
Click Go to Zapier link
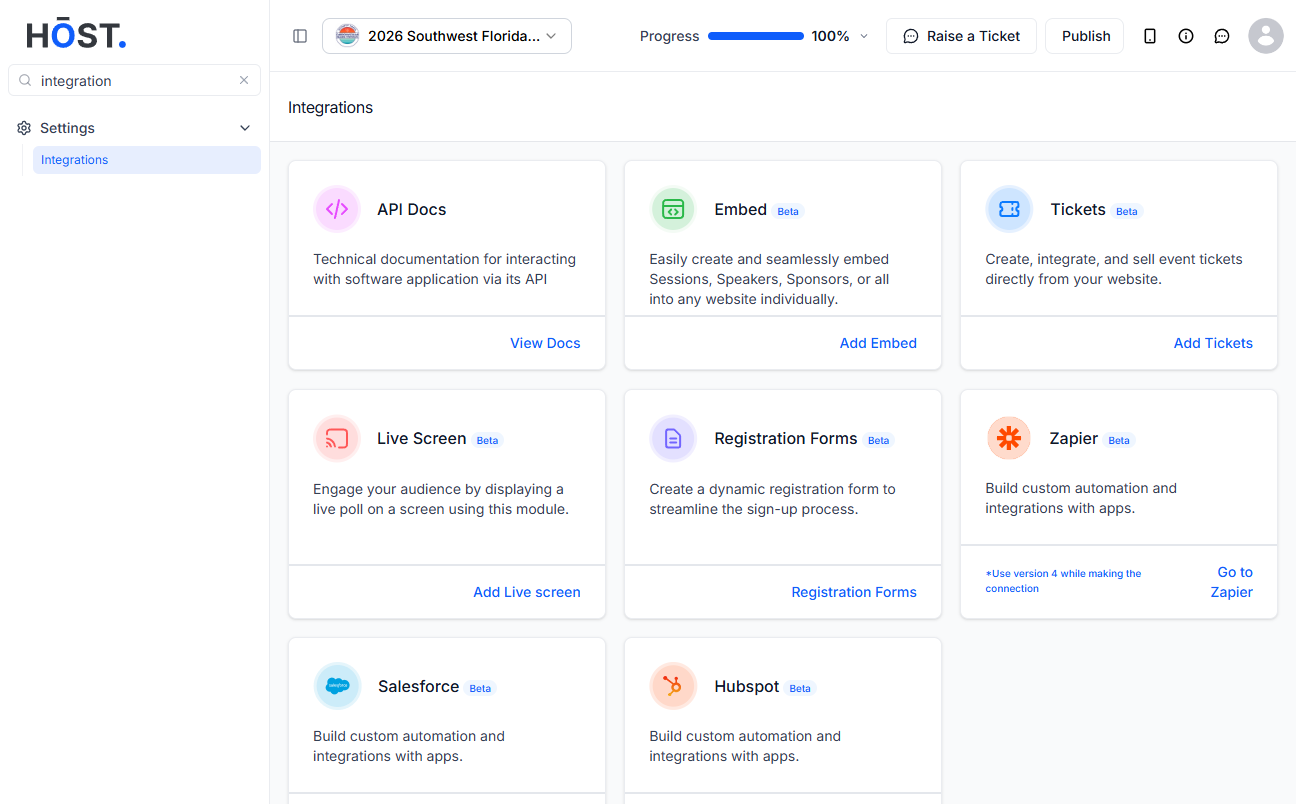point(1232,582)
